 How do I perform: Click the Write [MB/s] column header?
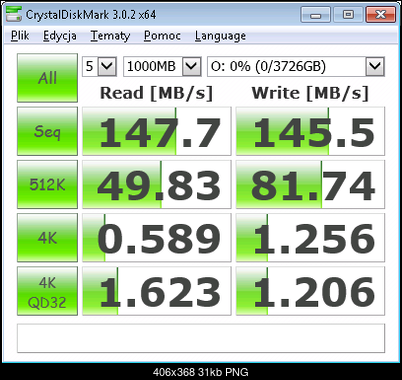tap(310, 93)
